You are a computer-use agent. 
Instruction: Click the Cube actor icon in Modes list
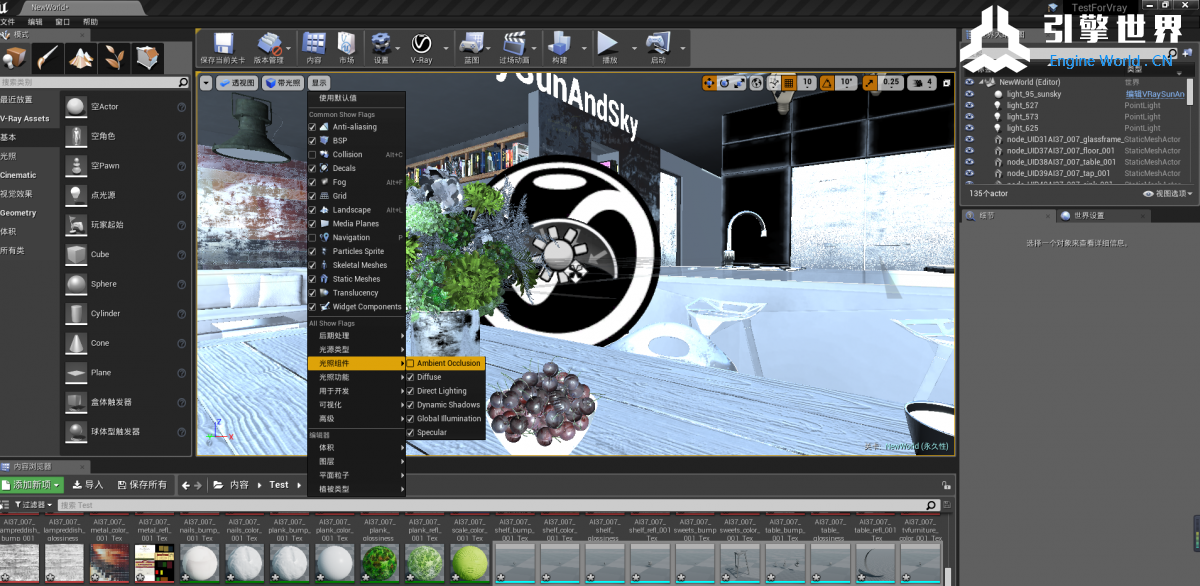pos(76,254)
